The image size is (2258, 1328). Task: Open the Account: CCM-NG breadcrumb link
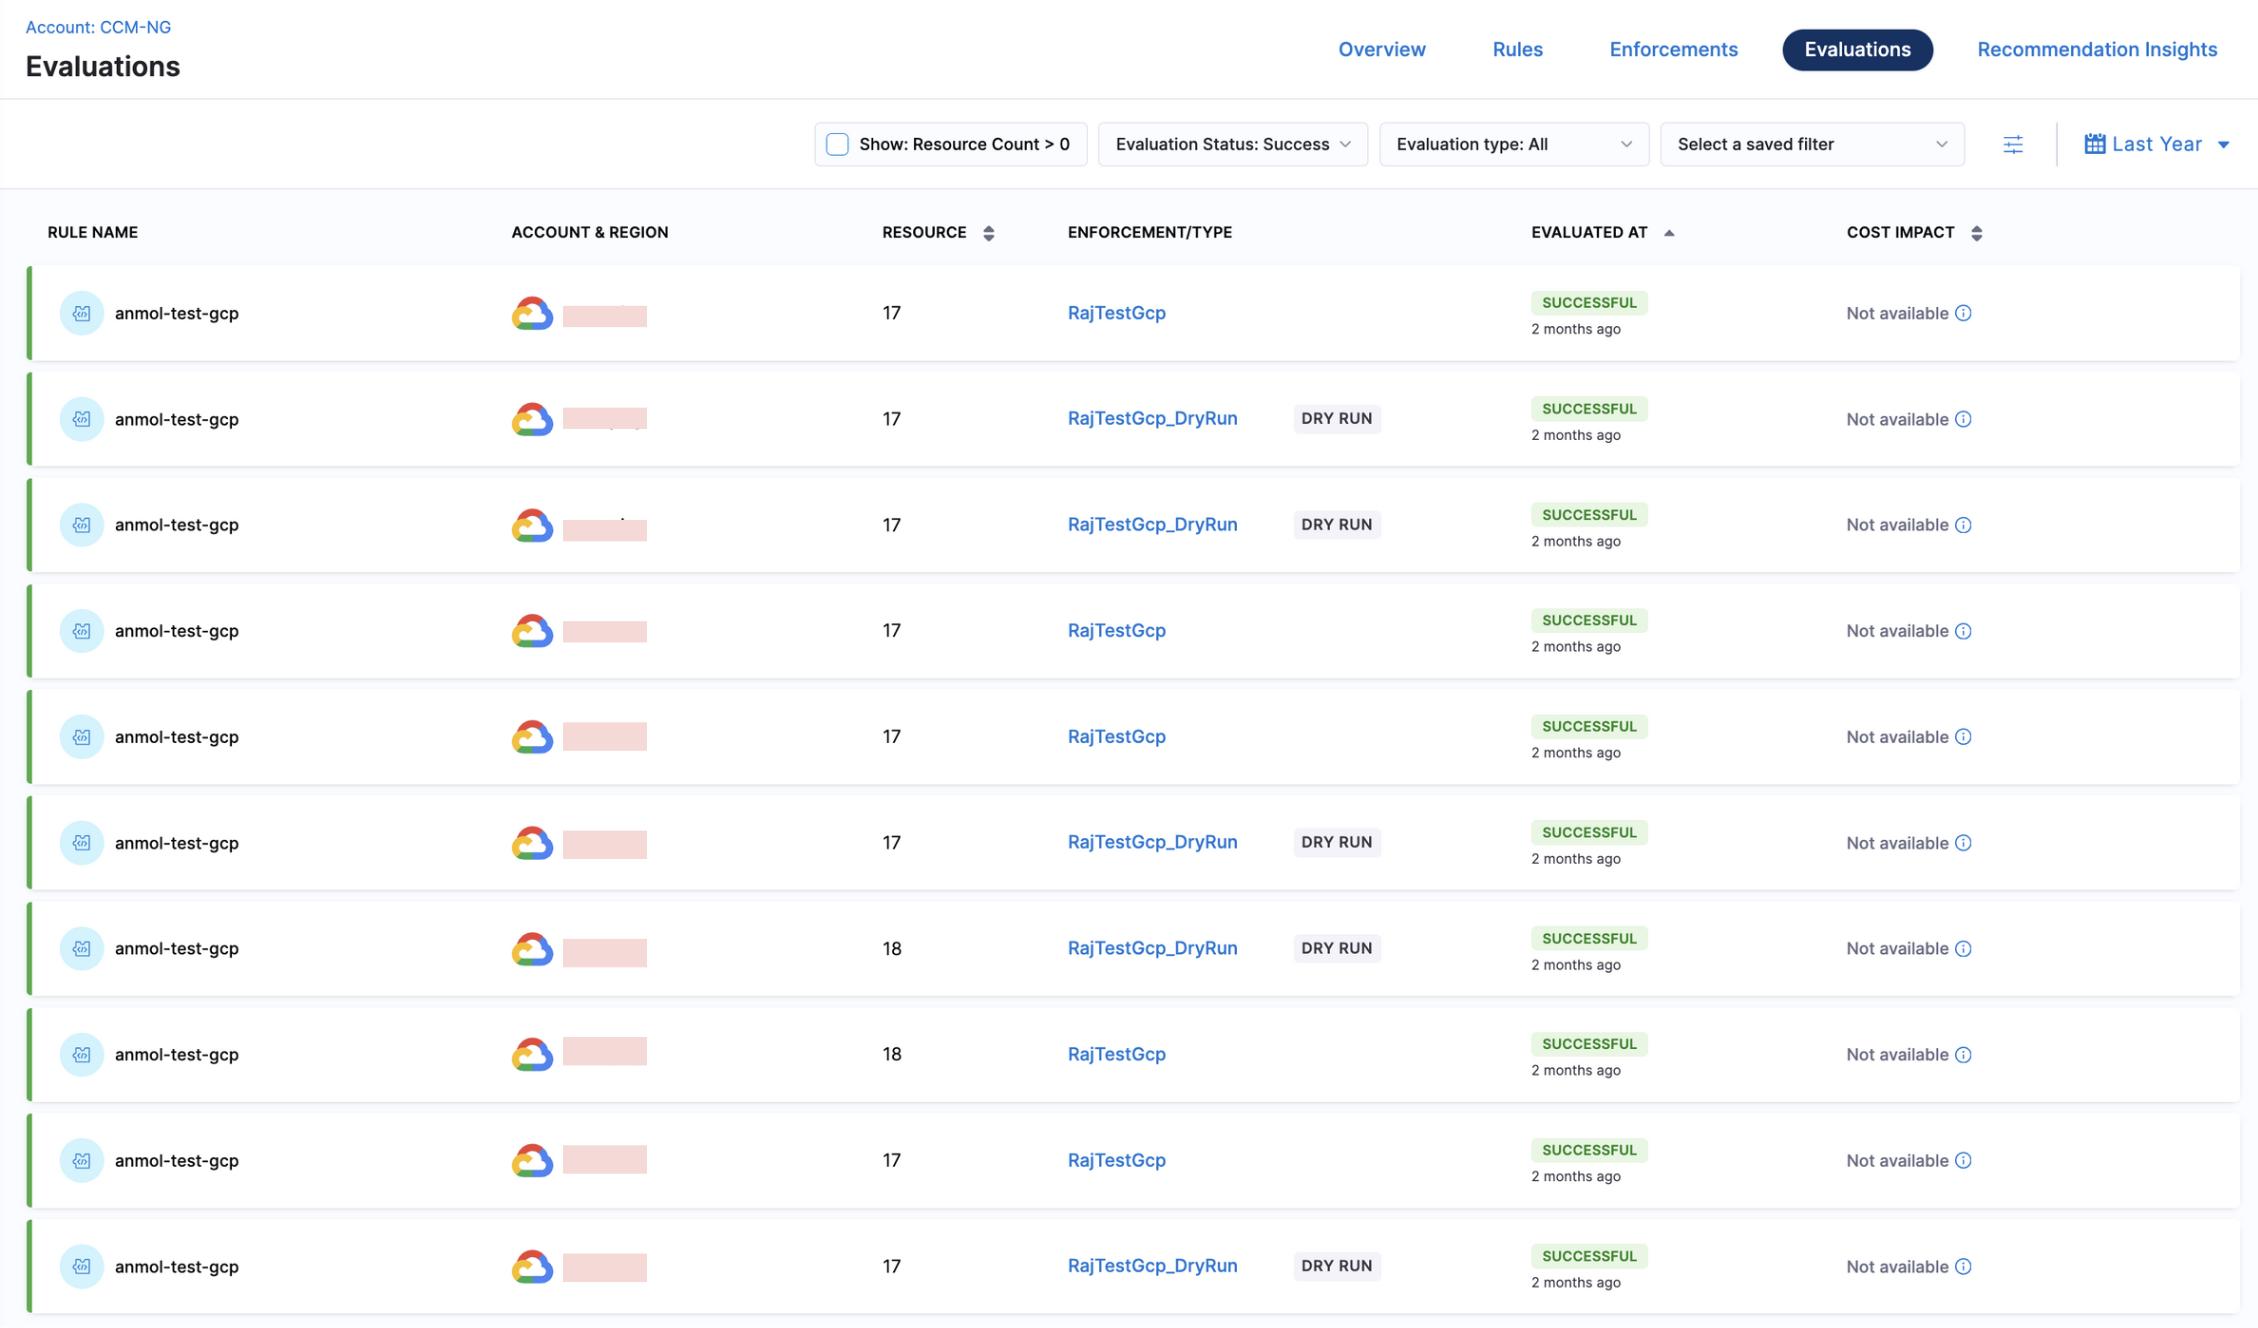98,27
